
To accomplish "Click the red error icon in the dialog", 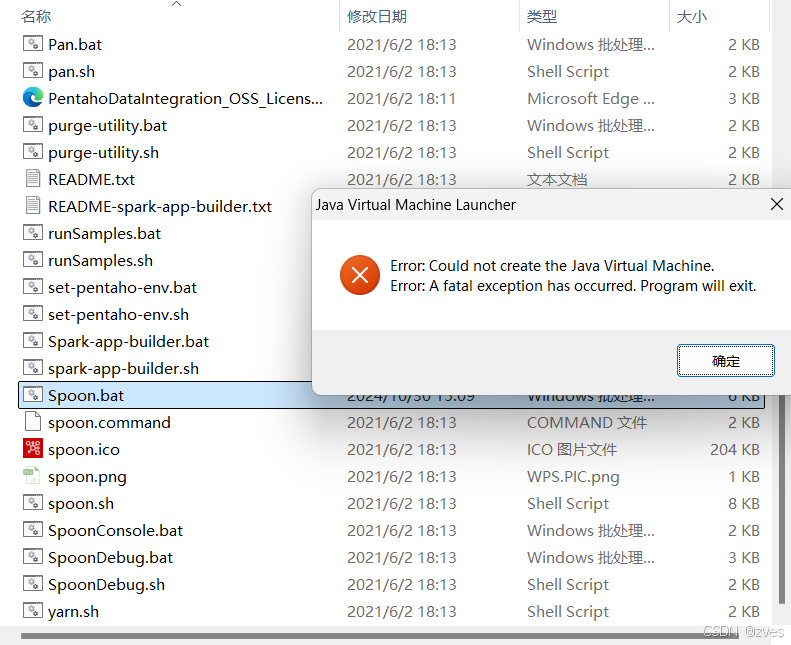I will click(360, 275).
